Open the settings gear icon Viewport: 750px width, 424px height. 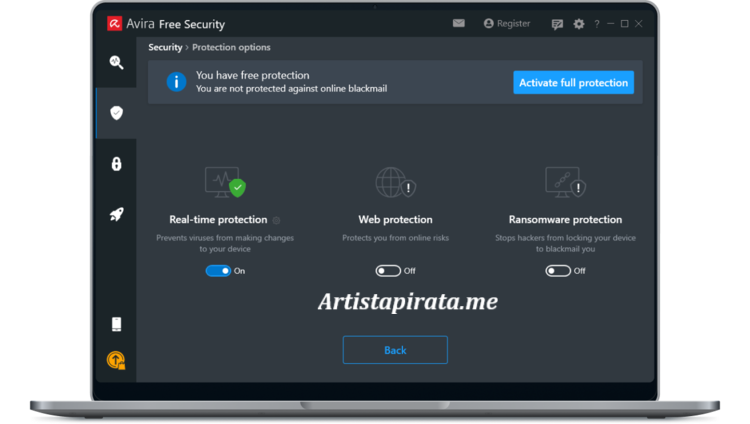(x=579, y=24)
